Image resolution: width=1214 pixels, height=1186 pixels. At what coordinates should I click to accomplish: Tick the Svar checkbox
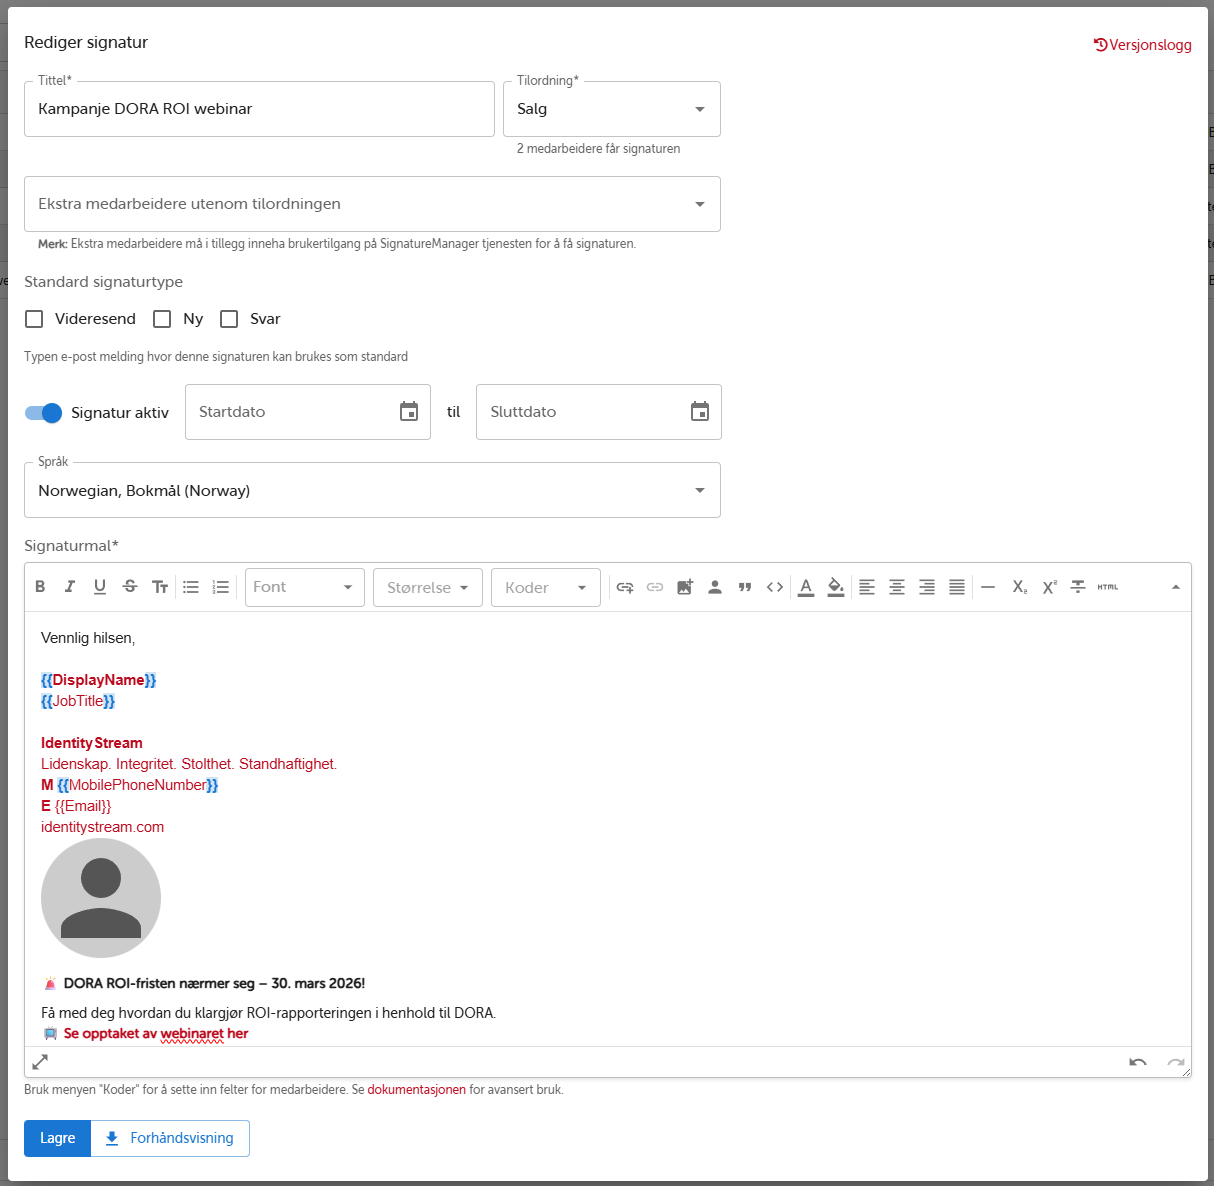pos(229,319)
